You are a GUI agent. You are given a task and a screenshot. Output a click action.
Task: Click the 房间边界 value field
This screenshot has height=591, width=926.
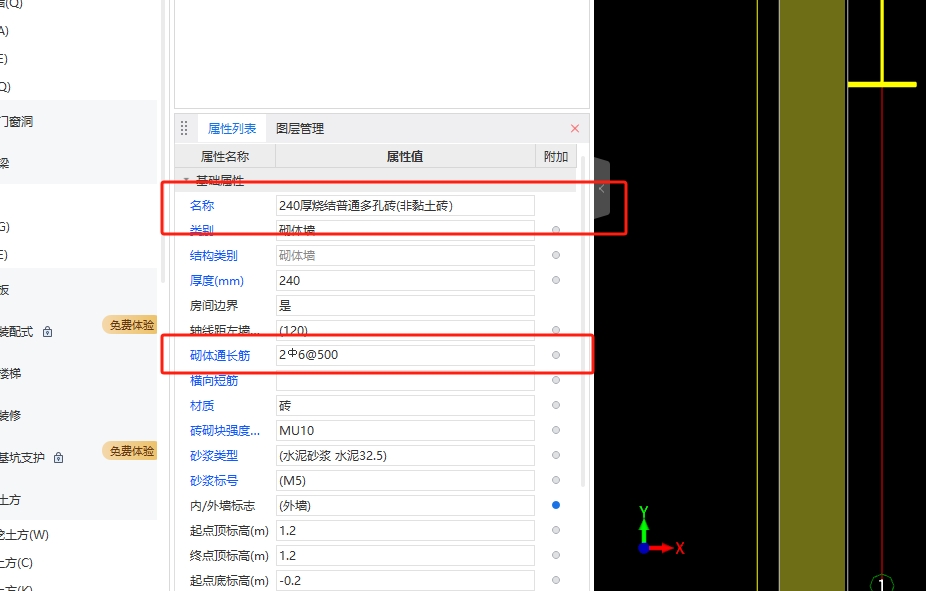point(405,305)
